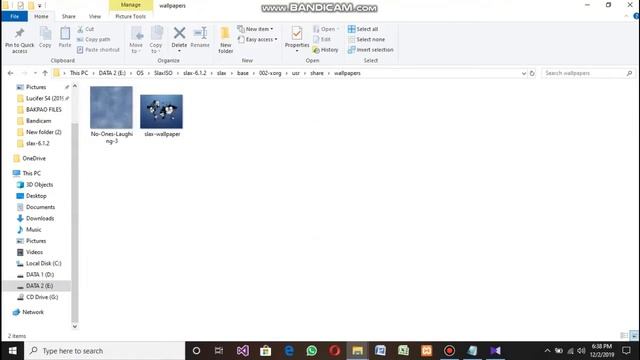Expand address bar history dropdown
This screenshot has height=360, width=640.
[x=524, y=73]
